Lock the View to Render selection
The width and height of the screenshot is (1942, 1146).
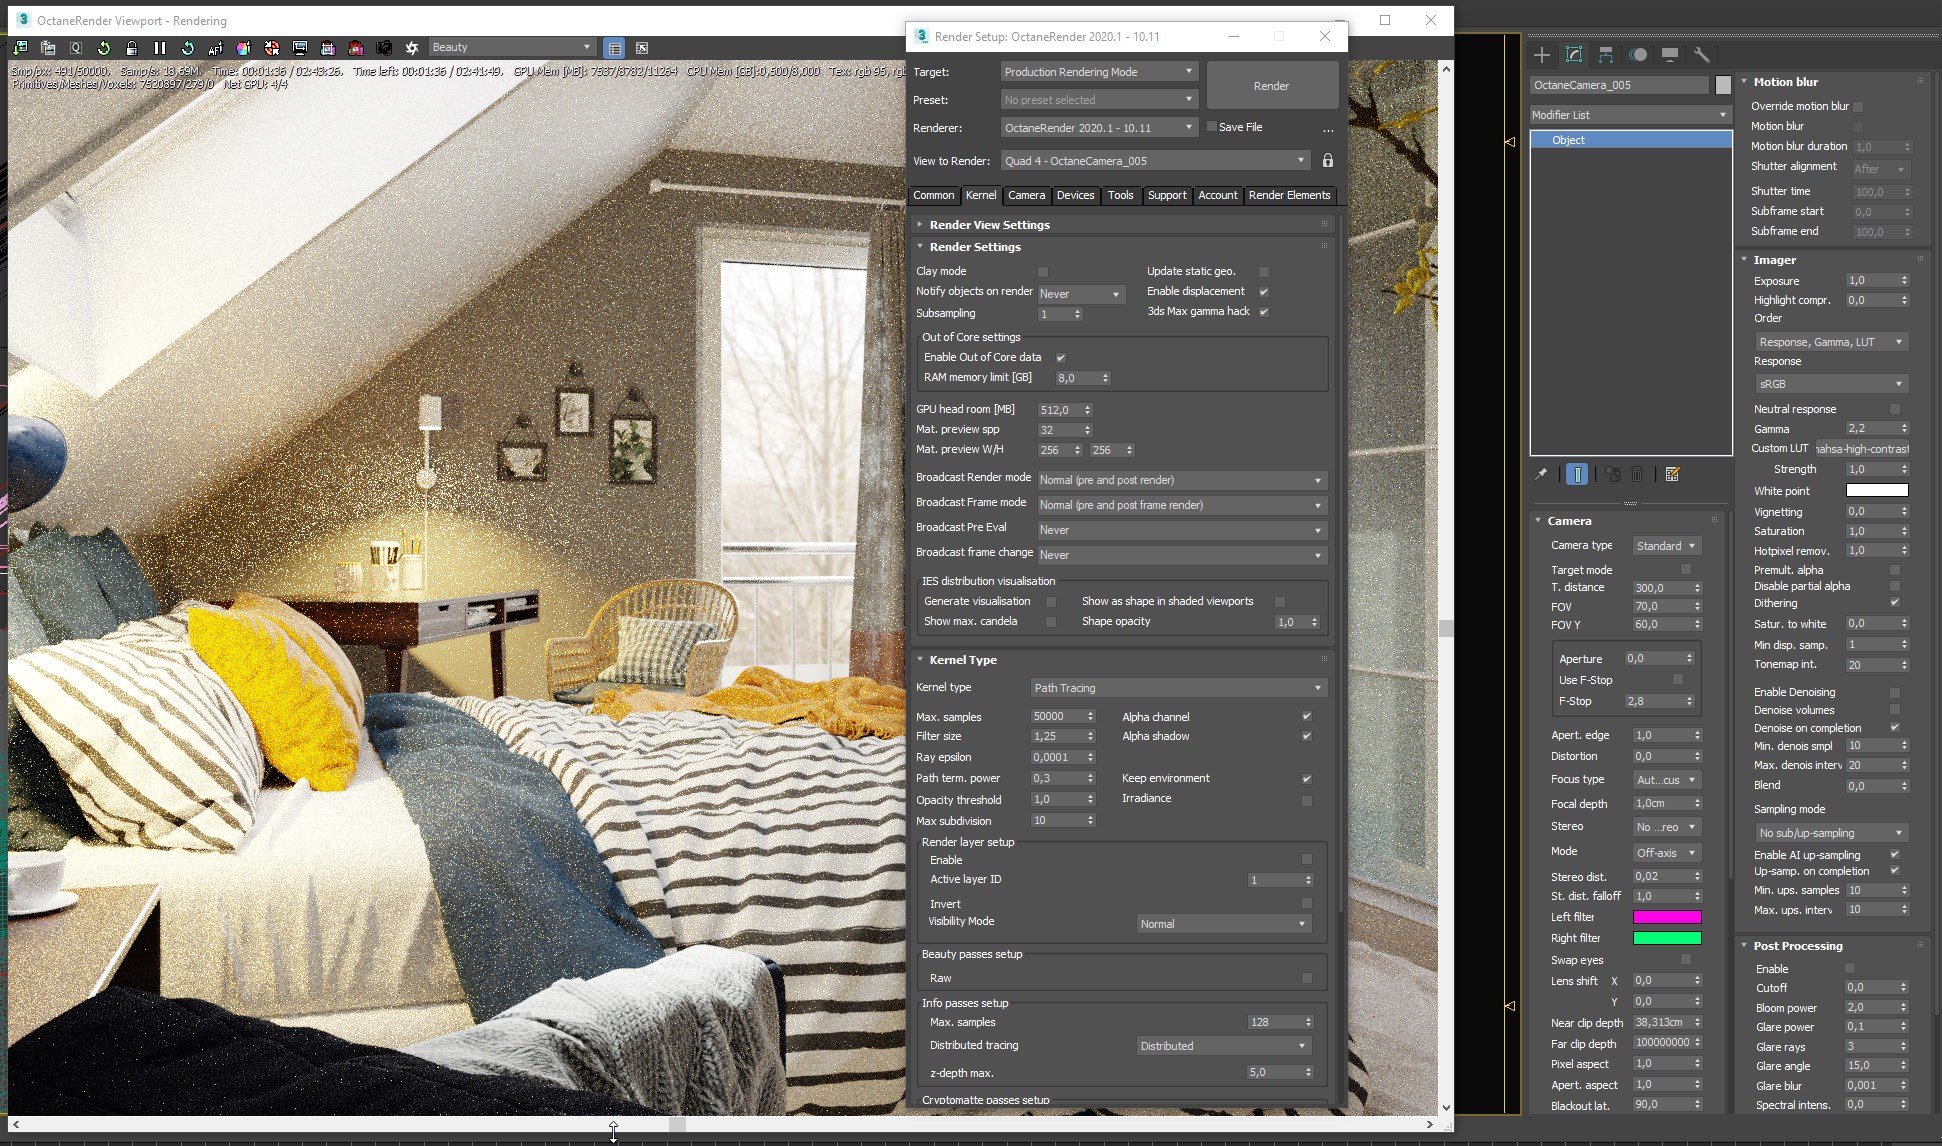pyautogui.click(x=1328, y=161)
